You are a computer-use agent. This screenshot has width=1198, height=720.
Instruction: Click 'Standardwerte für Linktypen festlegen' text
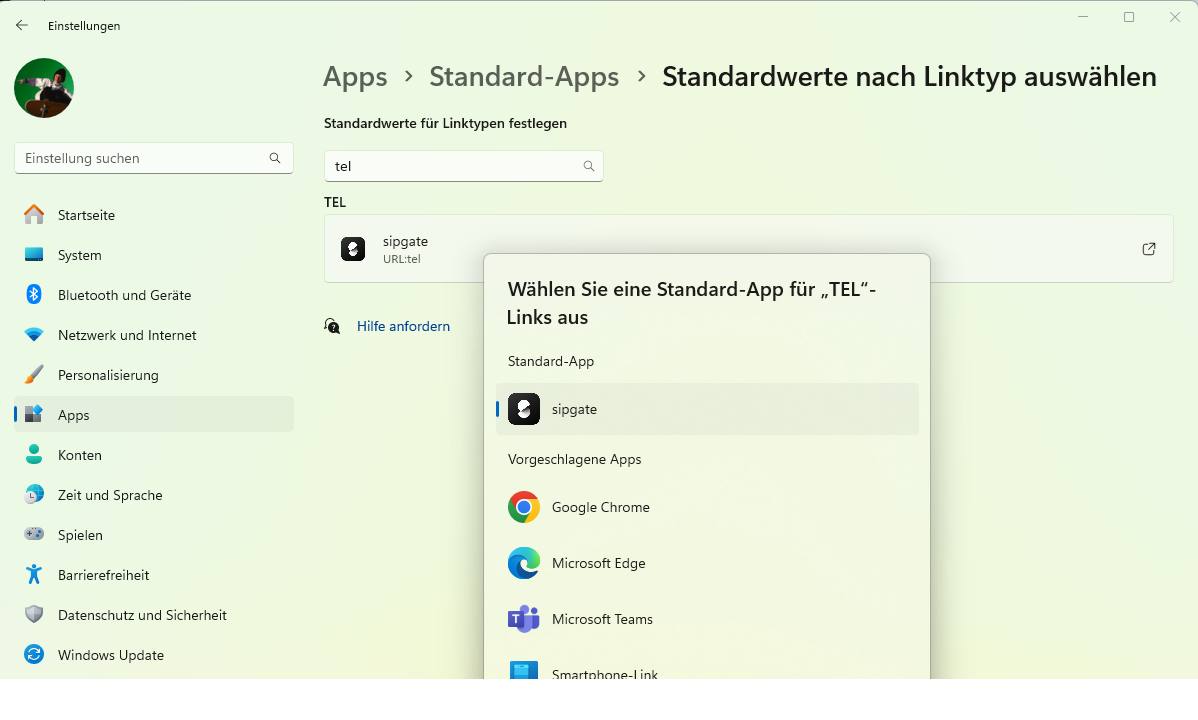pos(445,123)
